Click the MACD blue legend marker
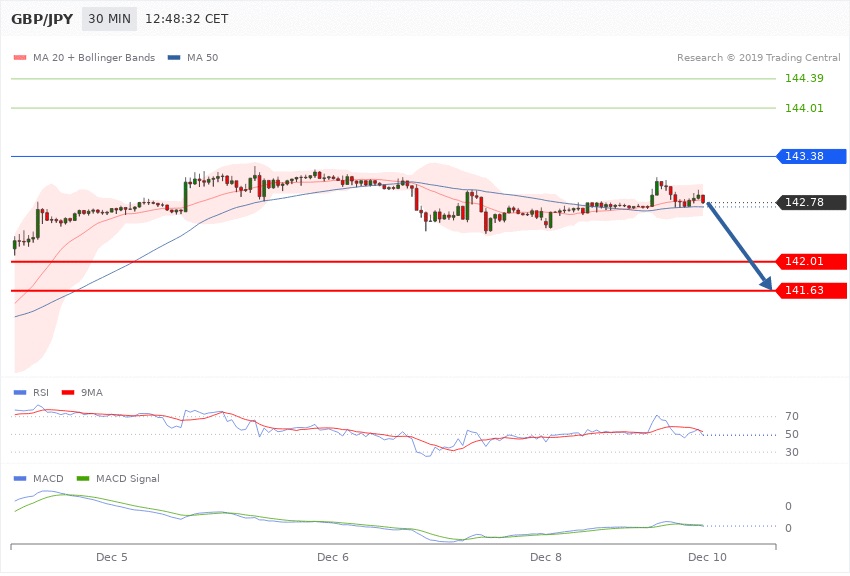This screenshot has height=576, width=850. [x=20, y=479]
